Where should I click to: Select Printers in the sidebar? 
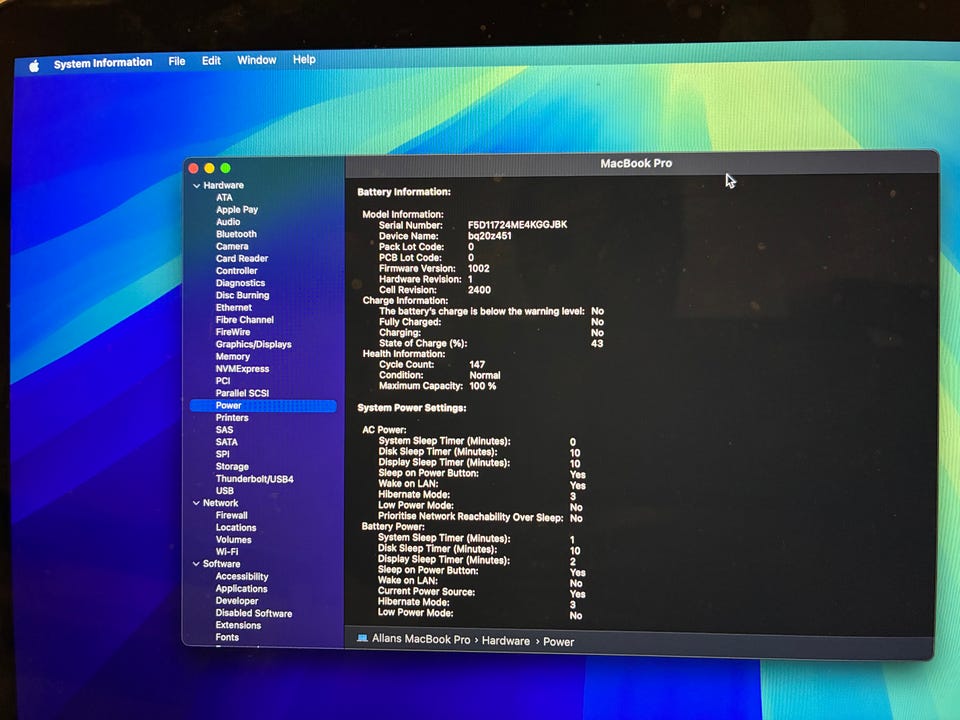point(232,418)
